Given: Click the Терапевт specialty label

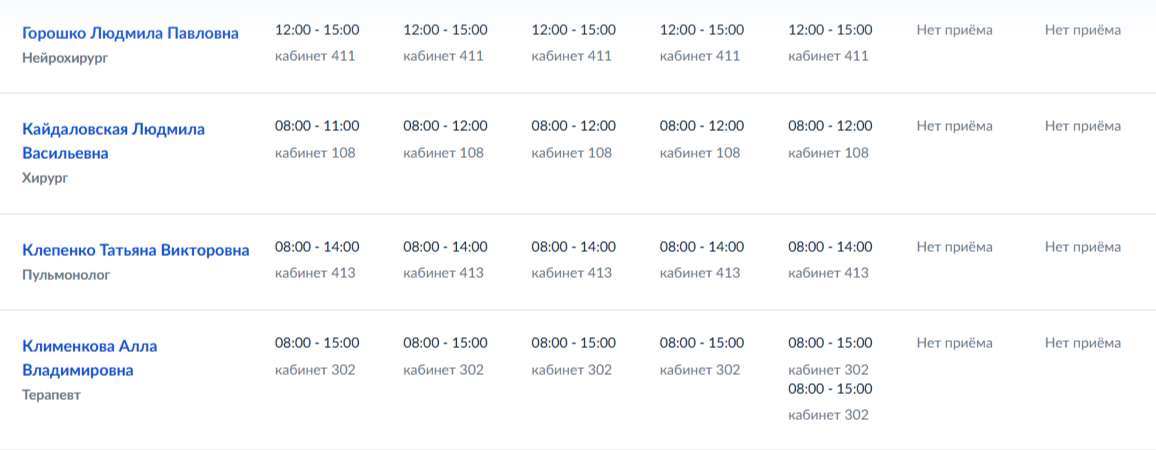Looking at the screenshot, I should click(x=51, y=395).
